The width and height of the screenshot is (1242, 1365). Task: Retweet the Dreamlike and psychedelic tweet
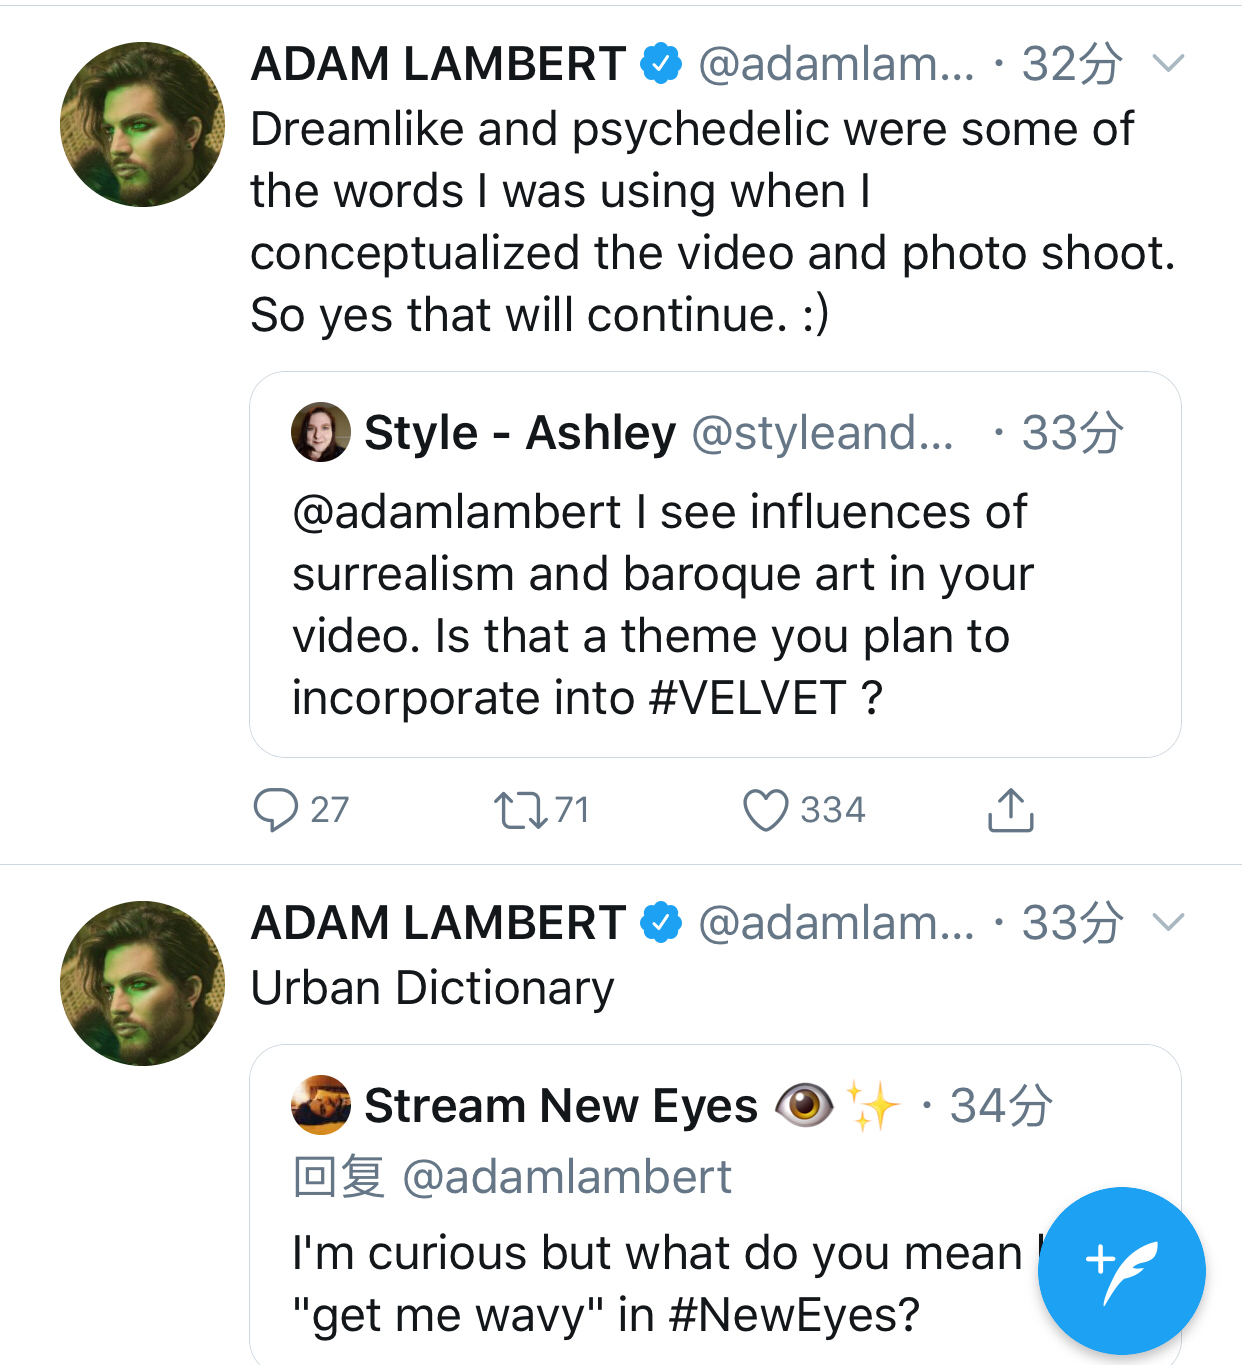tap(520, 810)
